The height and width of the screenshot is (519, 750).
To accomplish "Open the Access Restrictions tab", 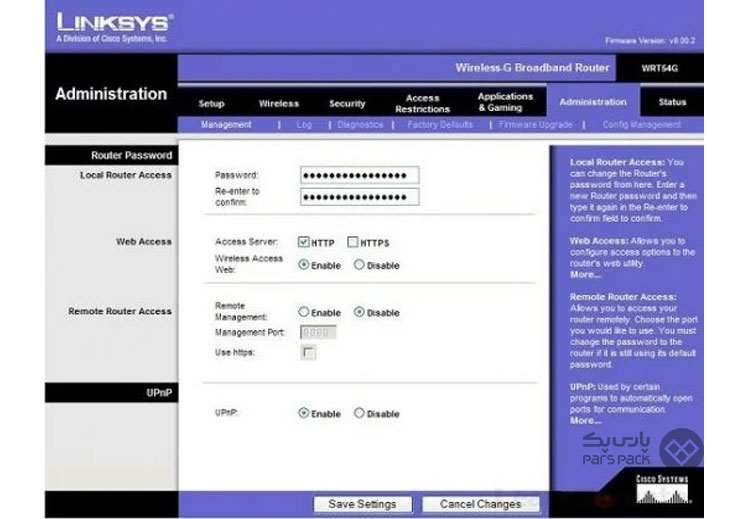I will (422, 103).
